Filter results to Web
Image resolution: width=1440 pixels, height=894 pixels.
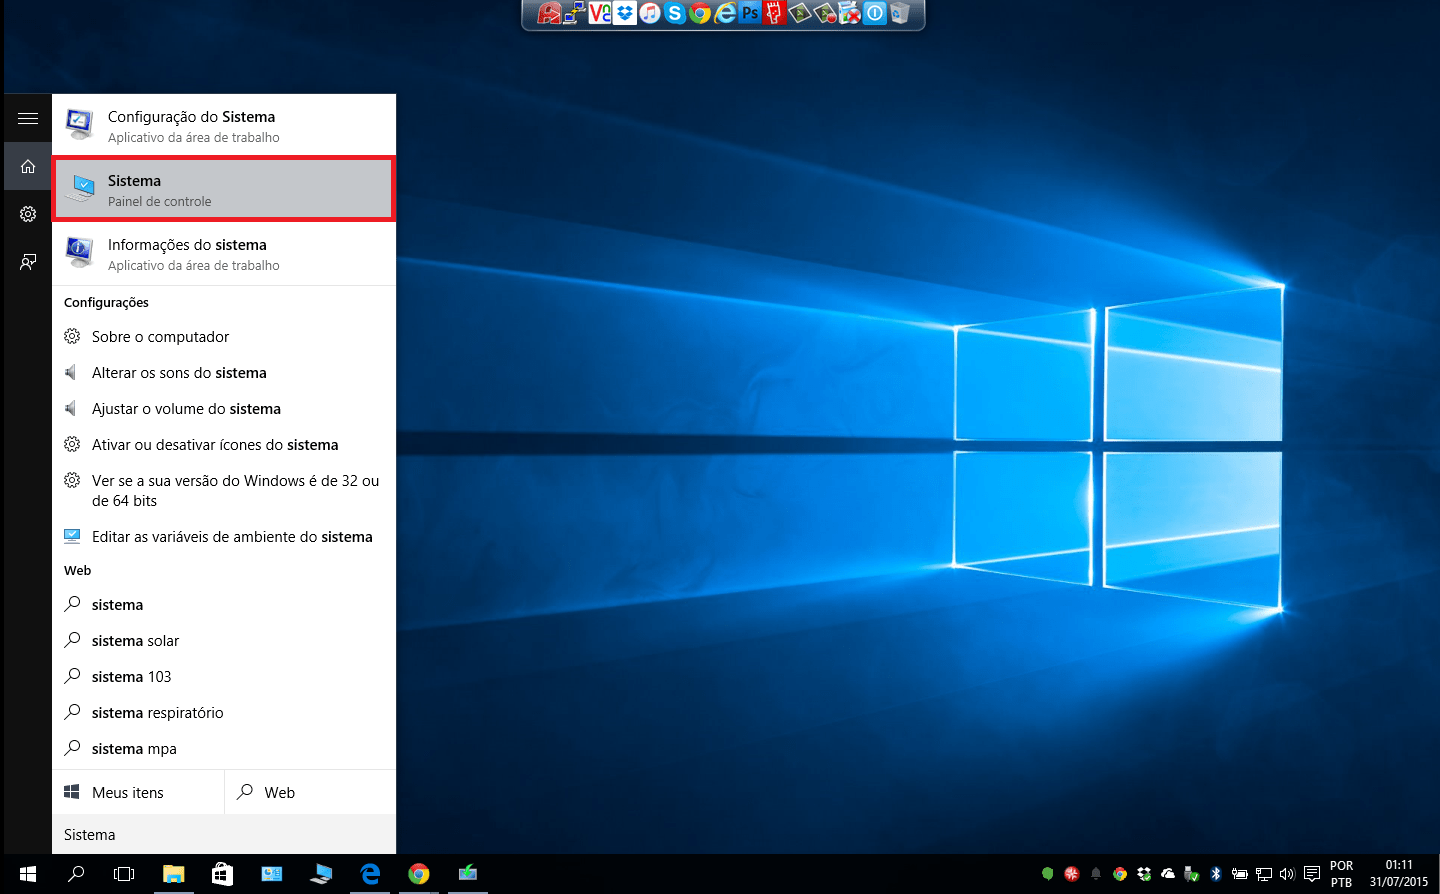(x=310, y=792)
